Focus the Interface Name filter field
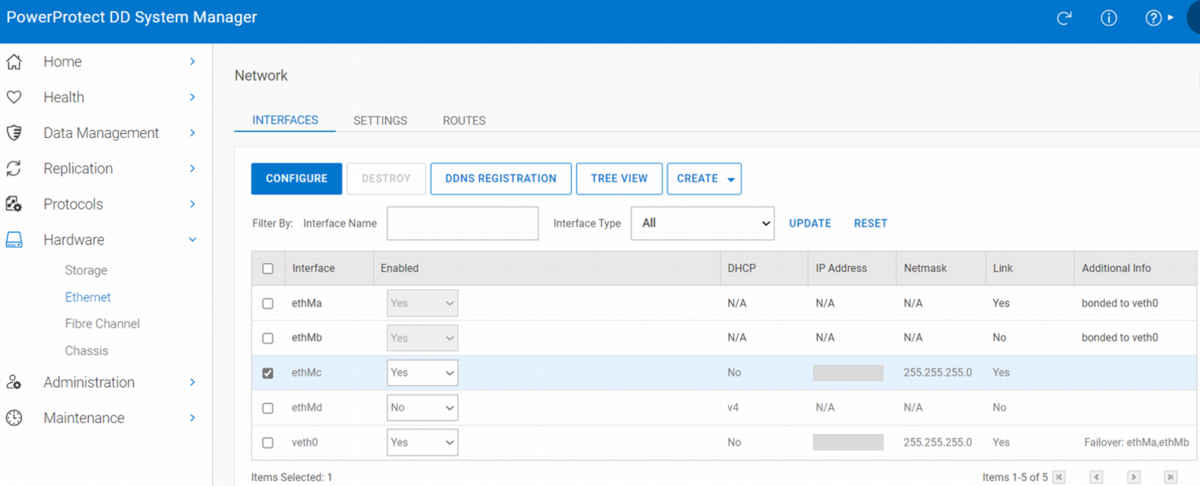1200x486 pixels. [x=462, y=223]
